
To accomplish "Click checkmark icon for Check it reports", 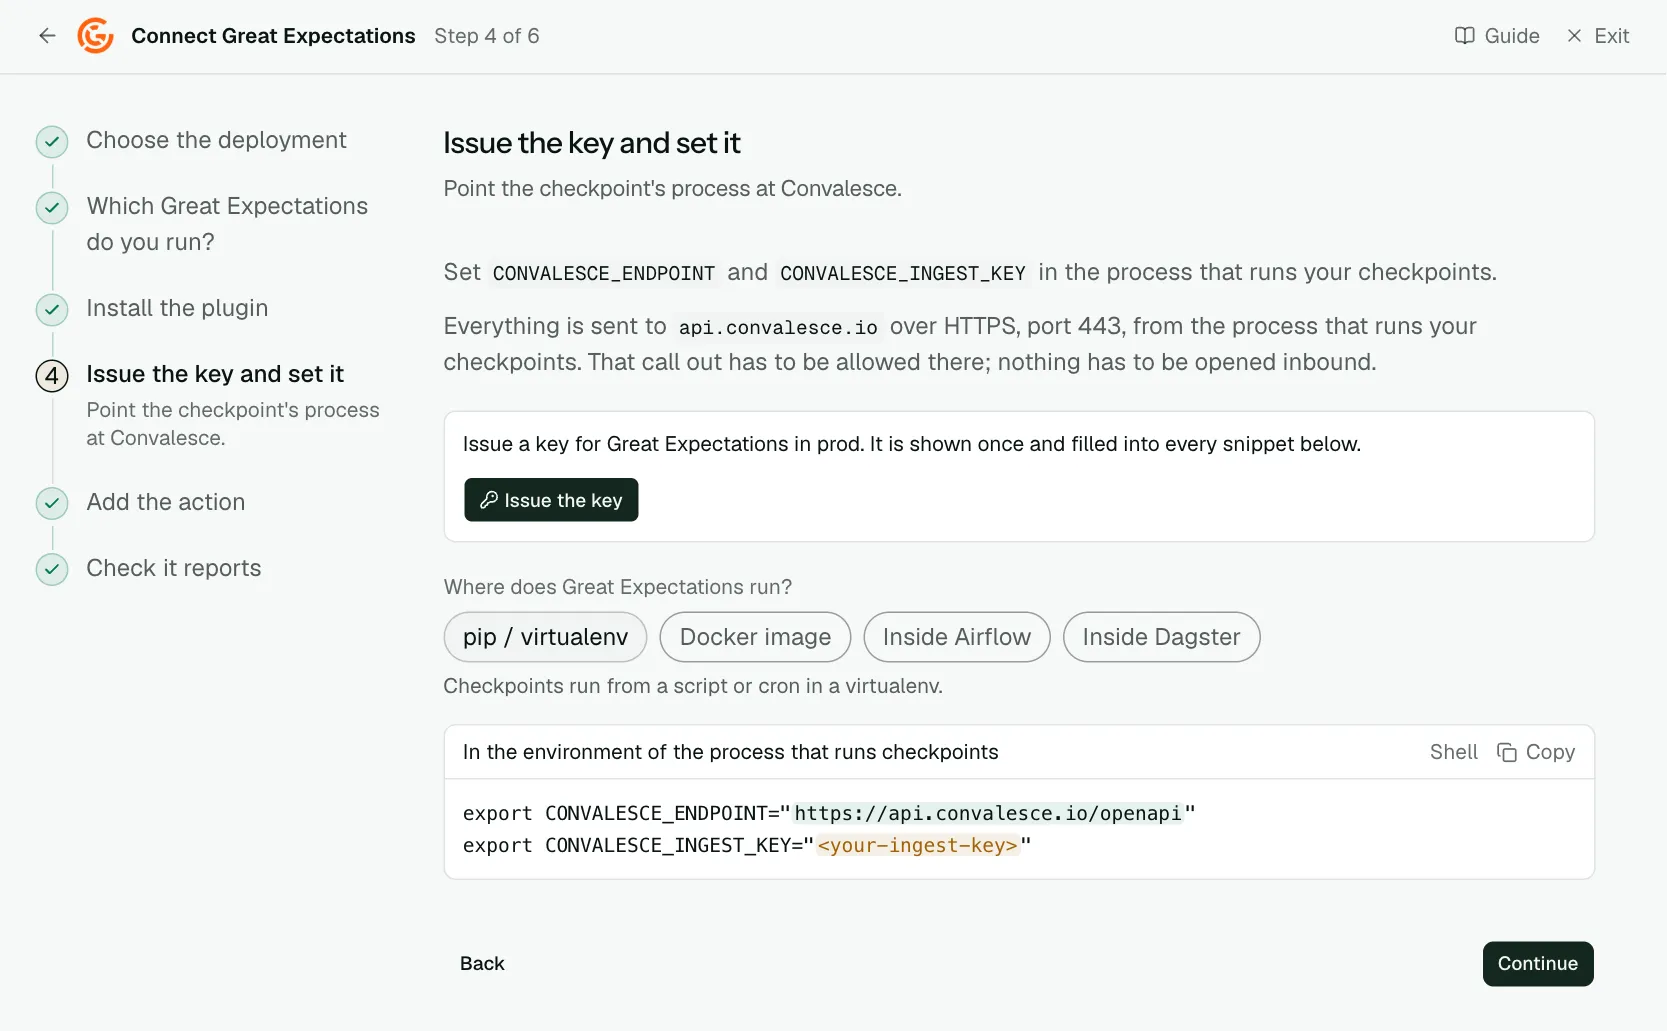I will pos(52,570).
